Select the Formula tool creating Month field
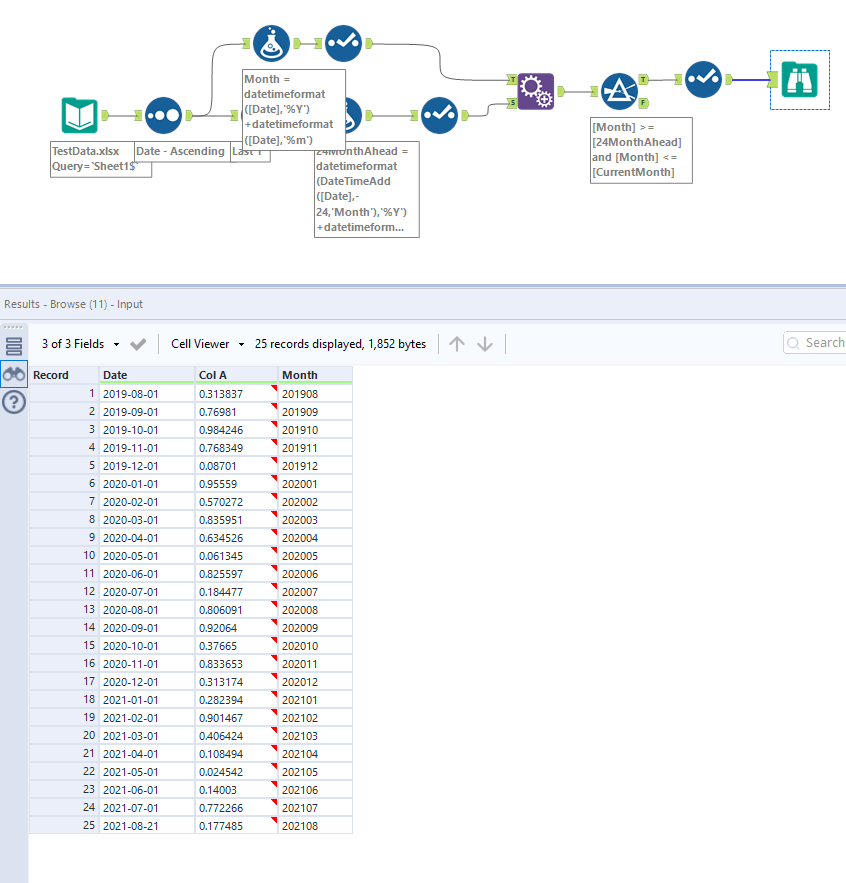Viewport: 846px width, 883px height. [271, 43]
